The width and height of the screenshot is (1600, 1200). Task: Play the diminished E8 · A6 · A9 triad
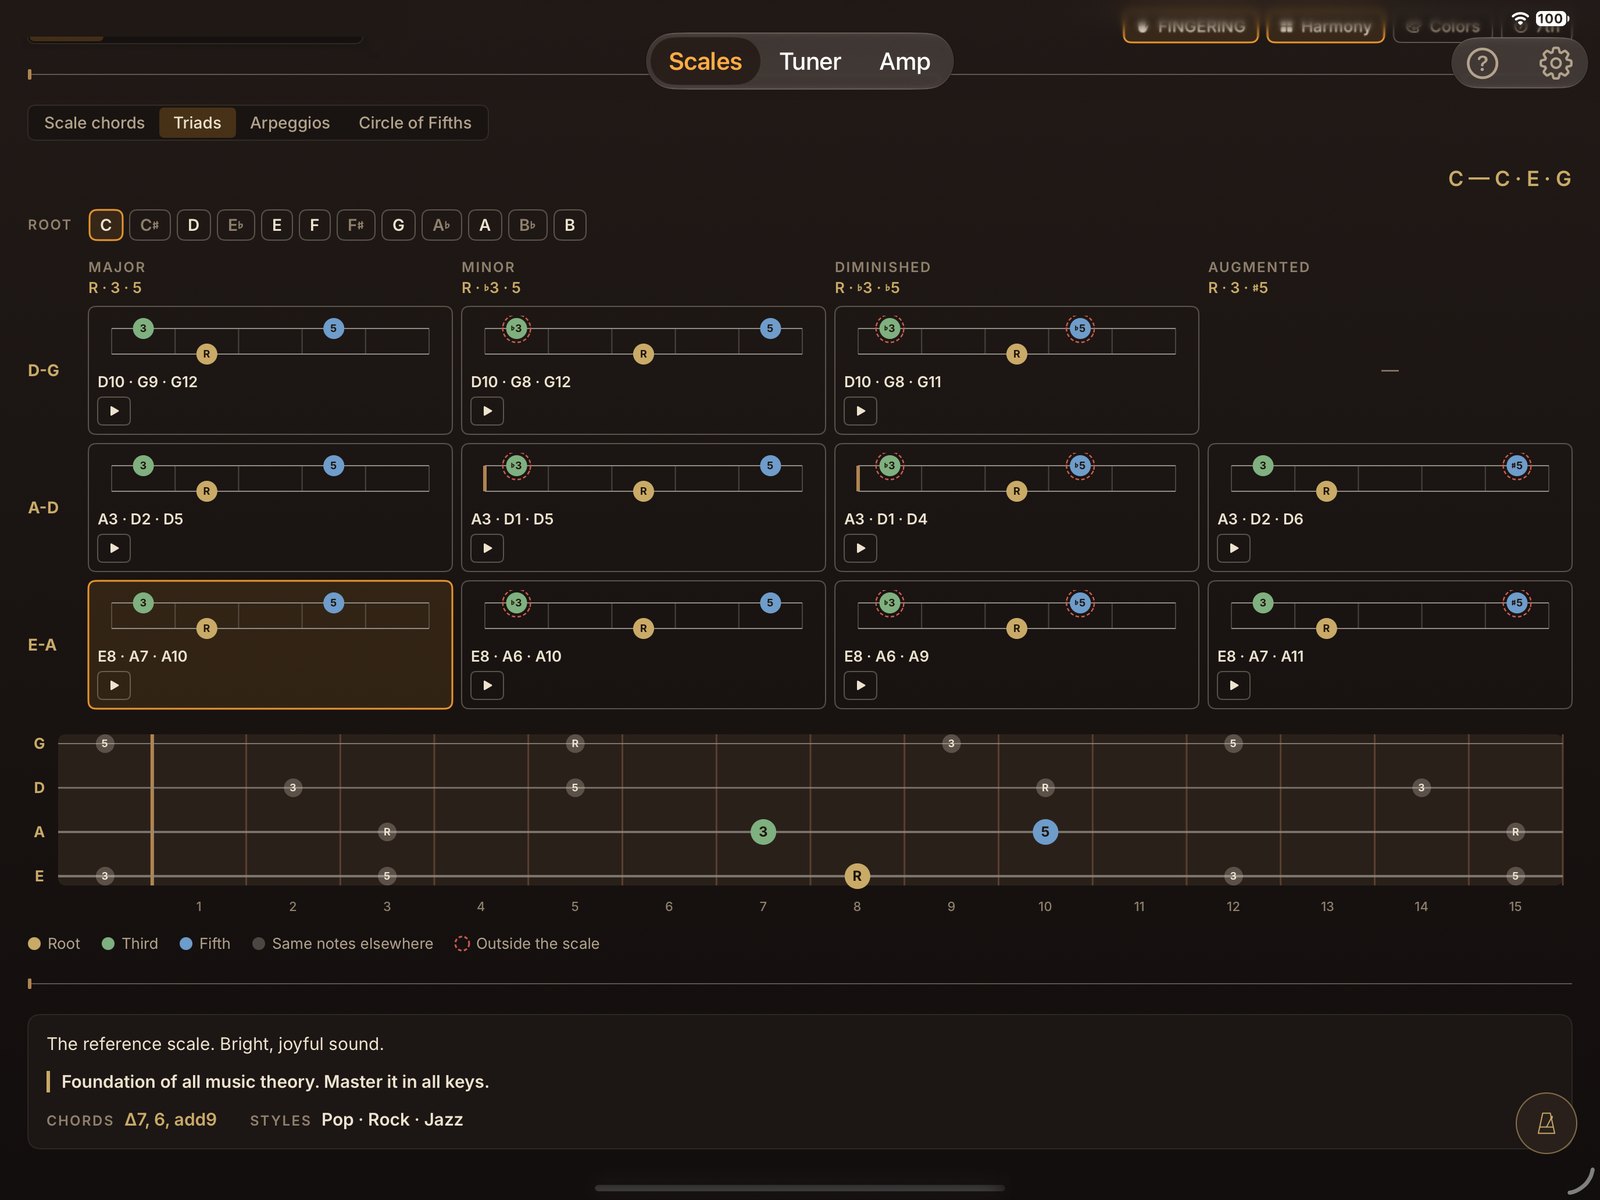tap(860, 685)
